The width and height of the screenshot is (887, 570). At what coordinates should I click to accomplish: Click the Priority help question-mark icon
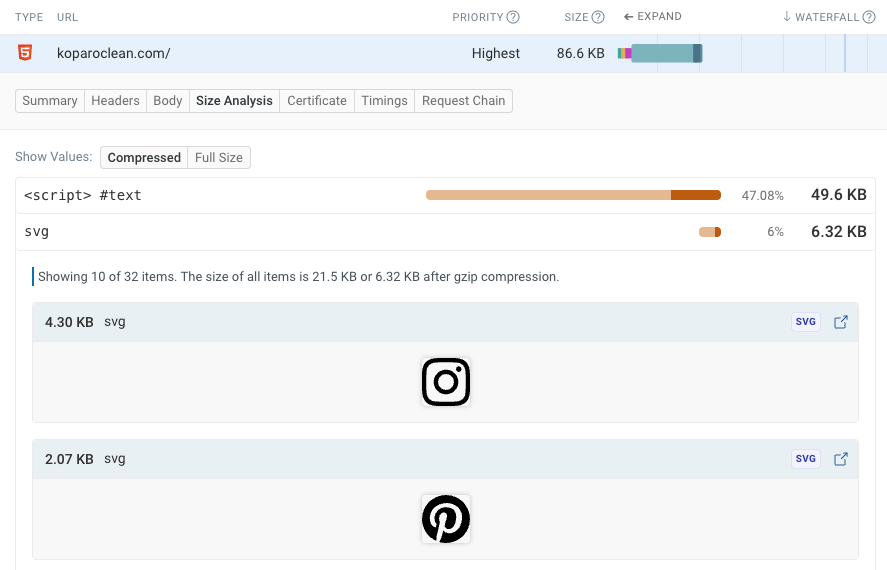[513, 17]
